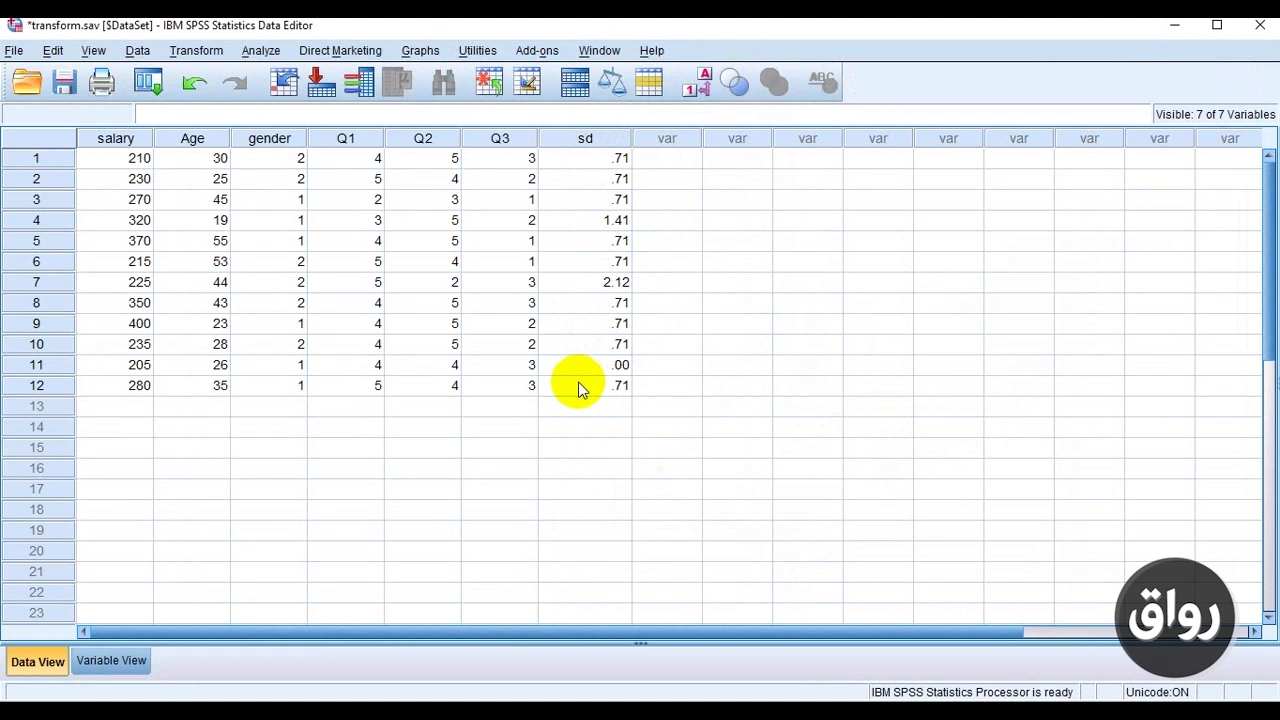This screenshot has width=1280, height=720.
Task: Open the Analyze menu
Action: (261, 50)
